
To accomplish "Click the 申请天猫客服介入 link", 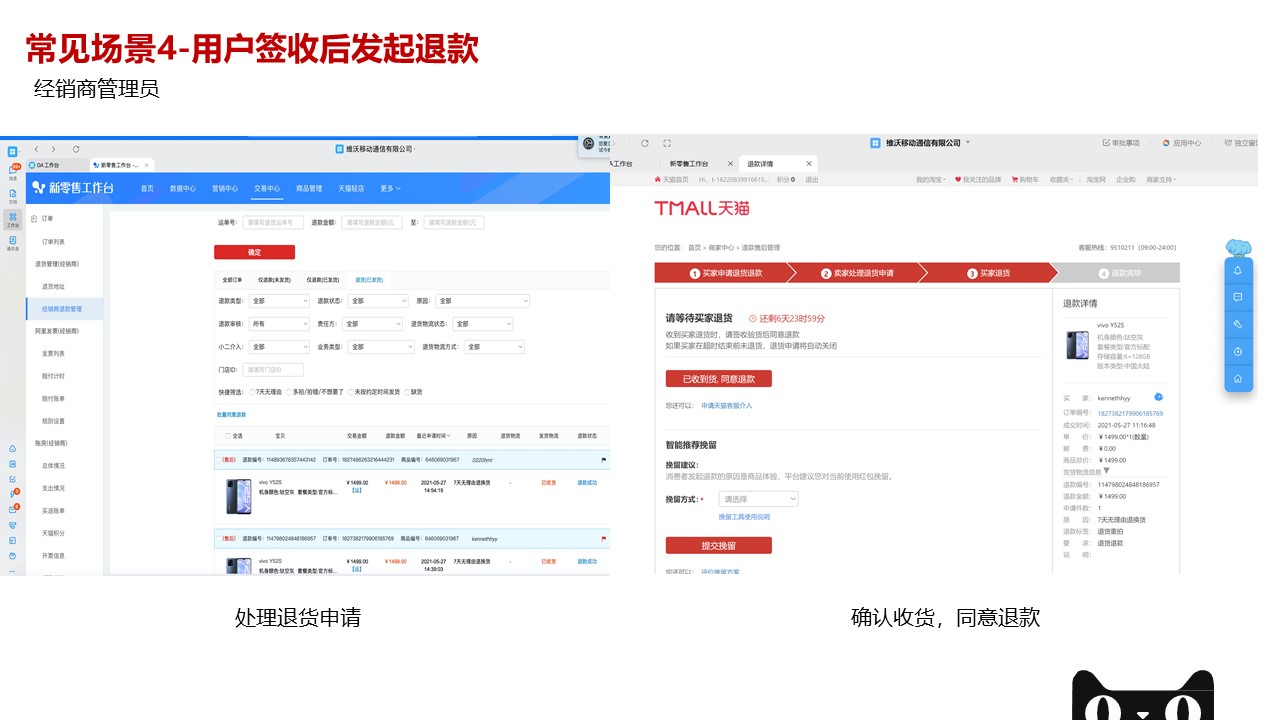I will click(x=726, y=406).
